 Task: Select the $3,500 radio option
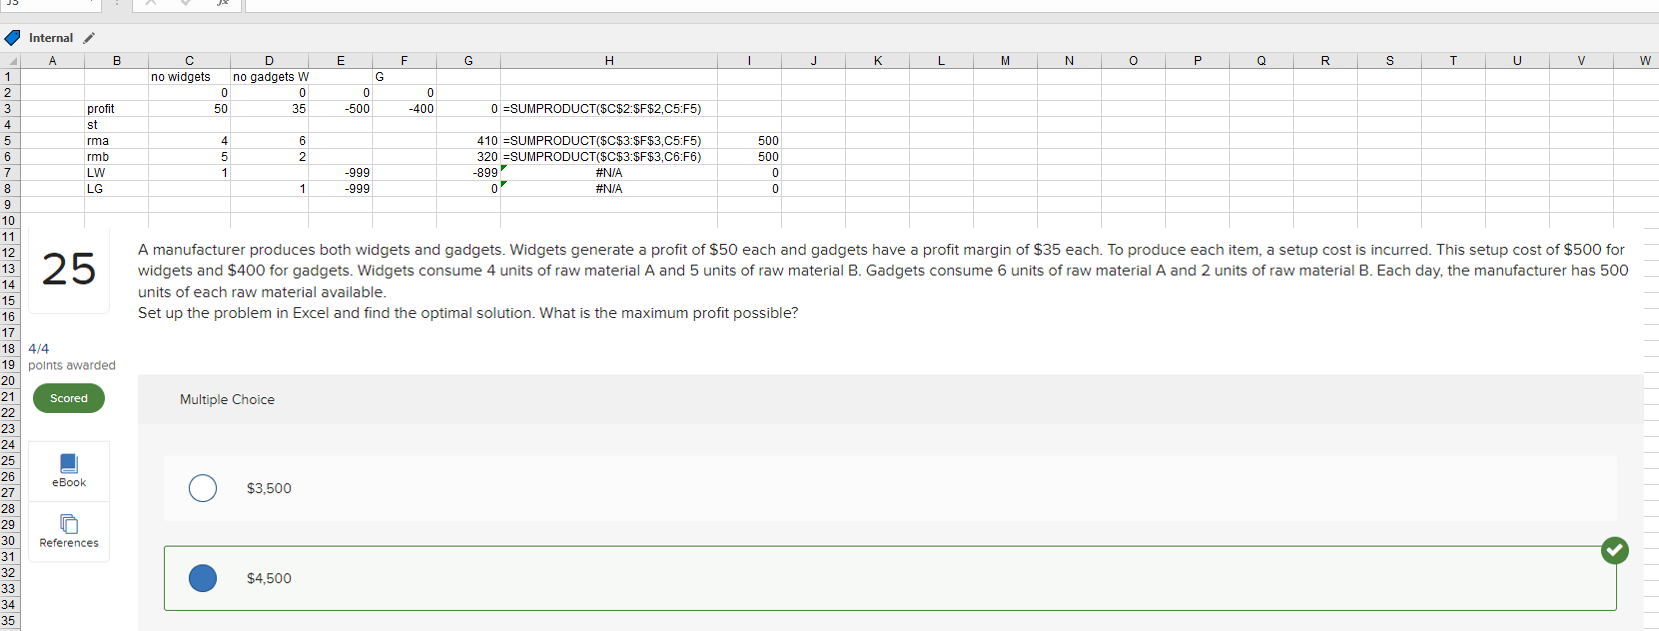[203, 488]
